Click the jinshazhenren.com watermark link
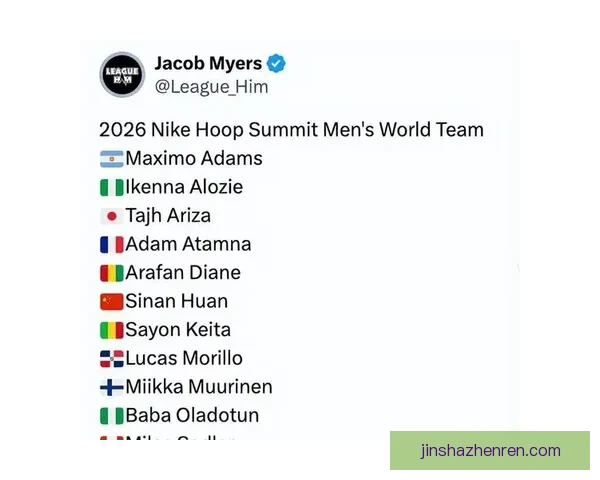 [x=490, y=451]
